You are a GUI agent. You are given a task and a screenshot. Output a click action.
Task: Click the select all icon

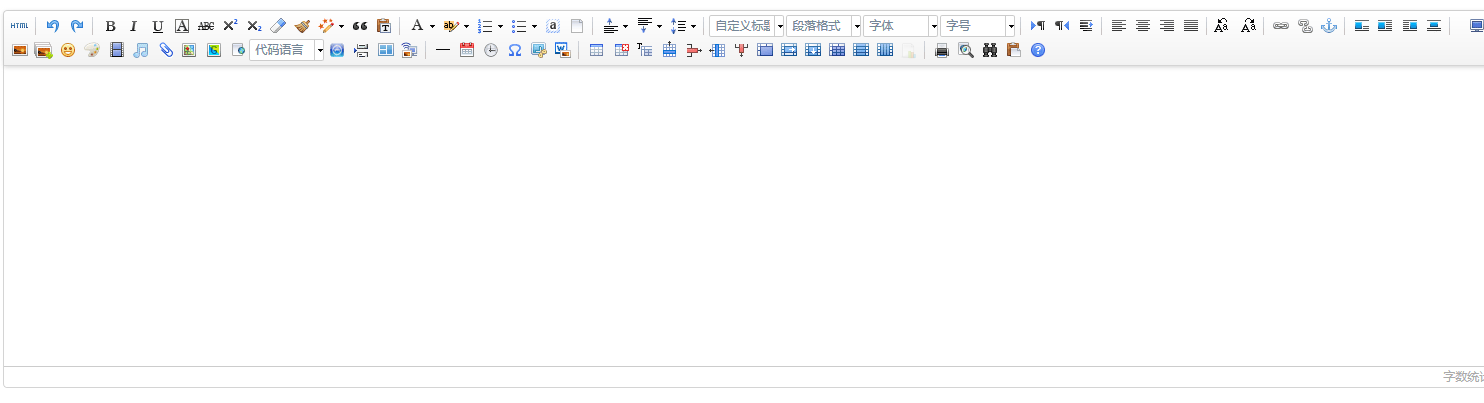(553, 26)
